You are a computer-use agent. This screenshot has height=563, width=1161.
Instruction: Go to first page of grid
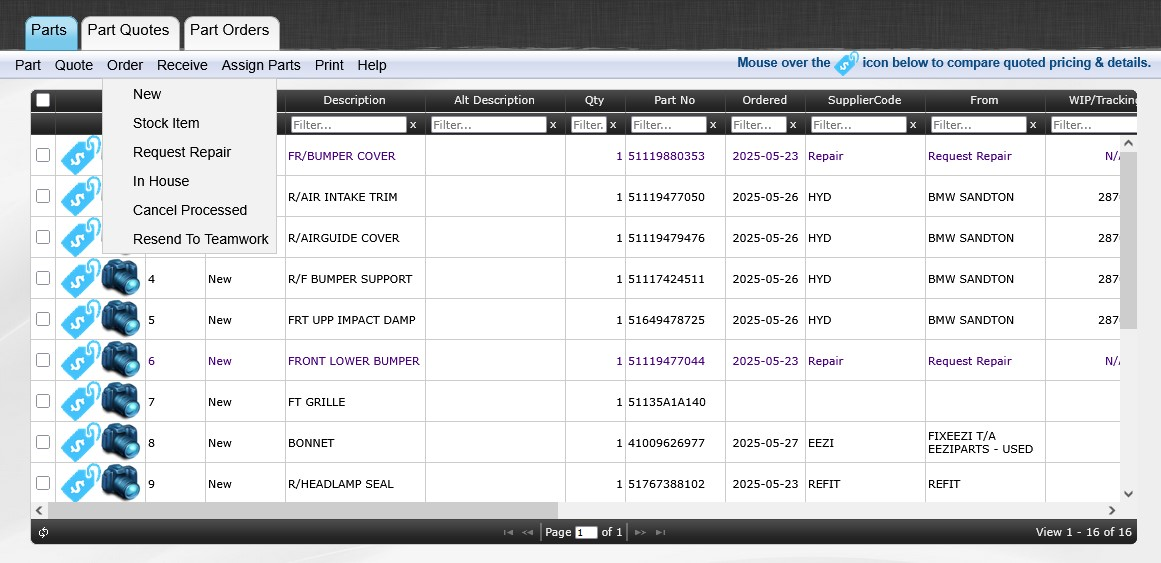508,532
